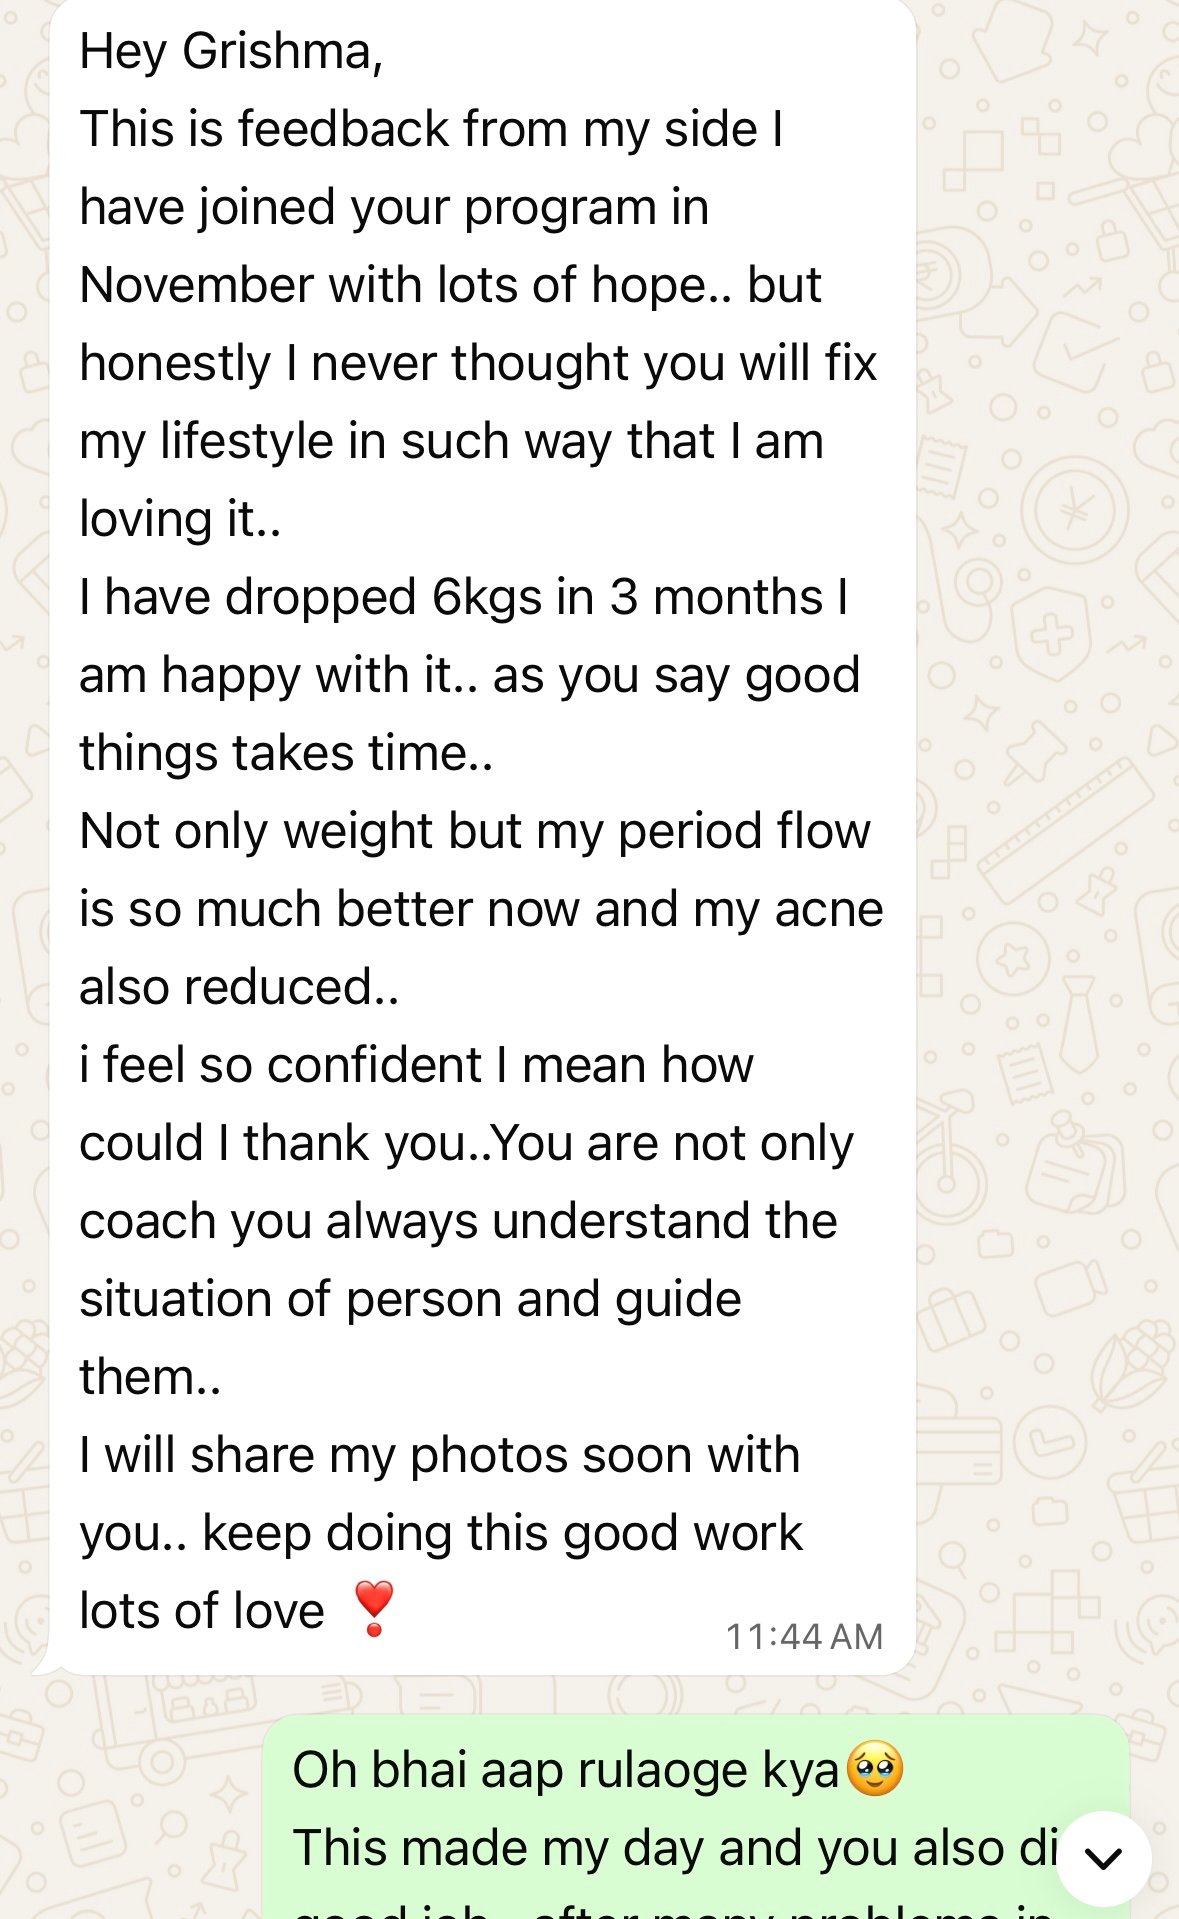Image resolution: width=1179 pixels, height=1919 pixels.
Task: Tap the "loving it.." text line
Action: click(x=180, y=519)
